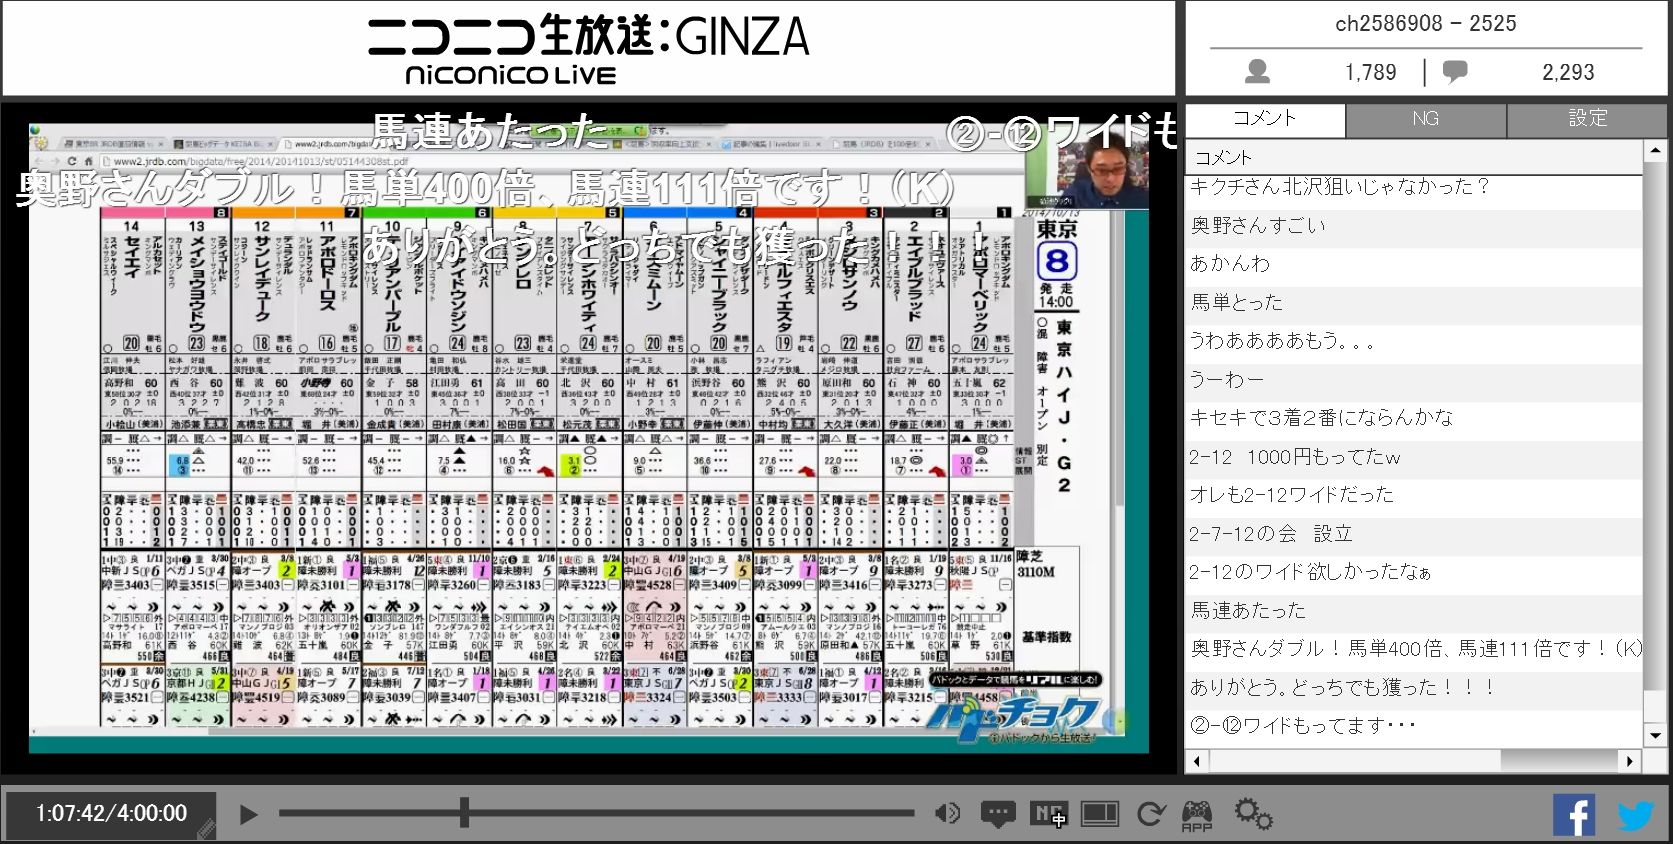The height and width of the screenshot is (844, 1673).
Task: Select comment "うわあああああもう。。。"
Action: pos(1414,341)
